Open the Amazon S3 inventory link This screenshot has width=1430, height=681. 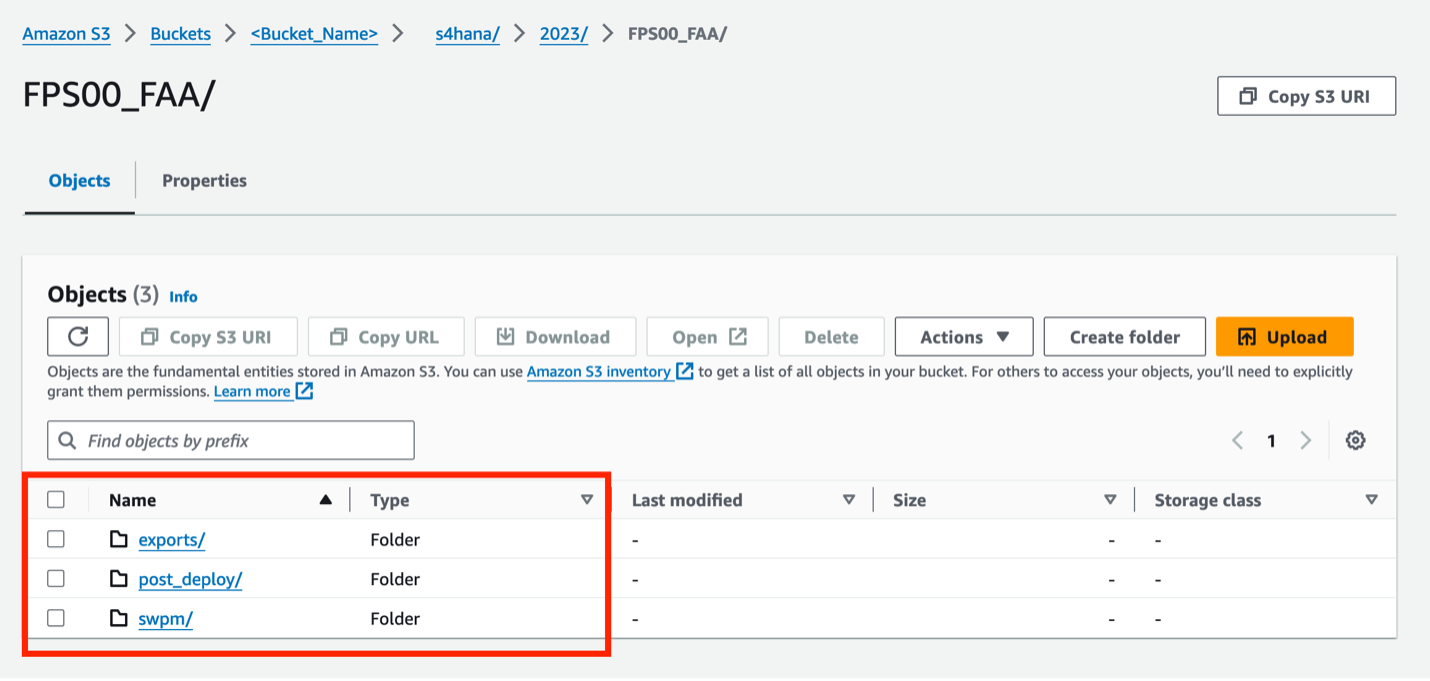(599, 371)
